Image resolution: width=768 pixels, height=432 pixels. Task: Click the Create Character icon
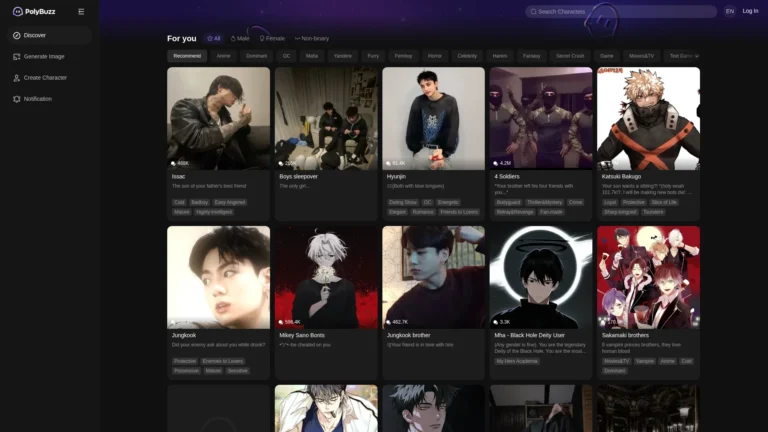(x=16, y=77)
